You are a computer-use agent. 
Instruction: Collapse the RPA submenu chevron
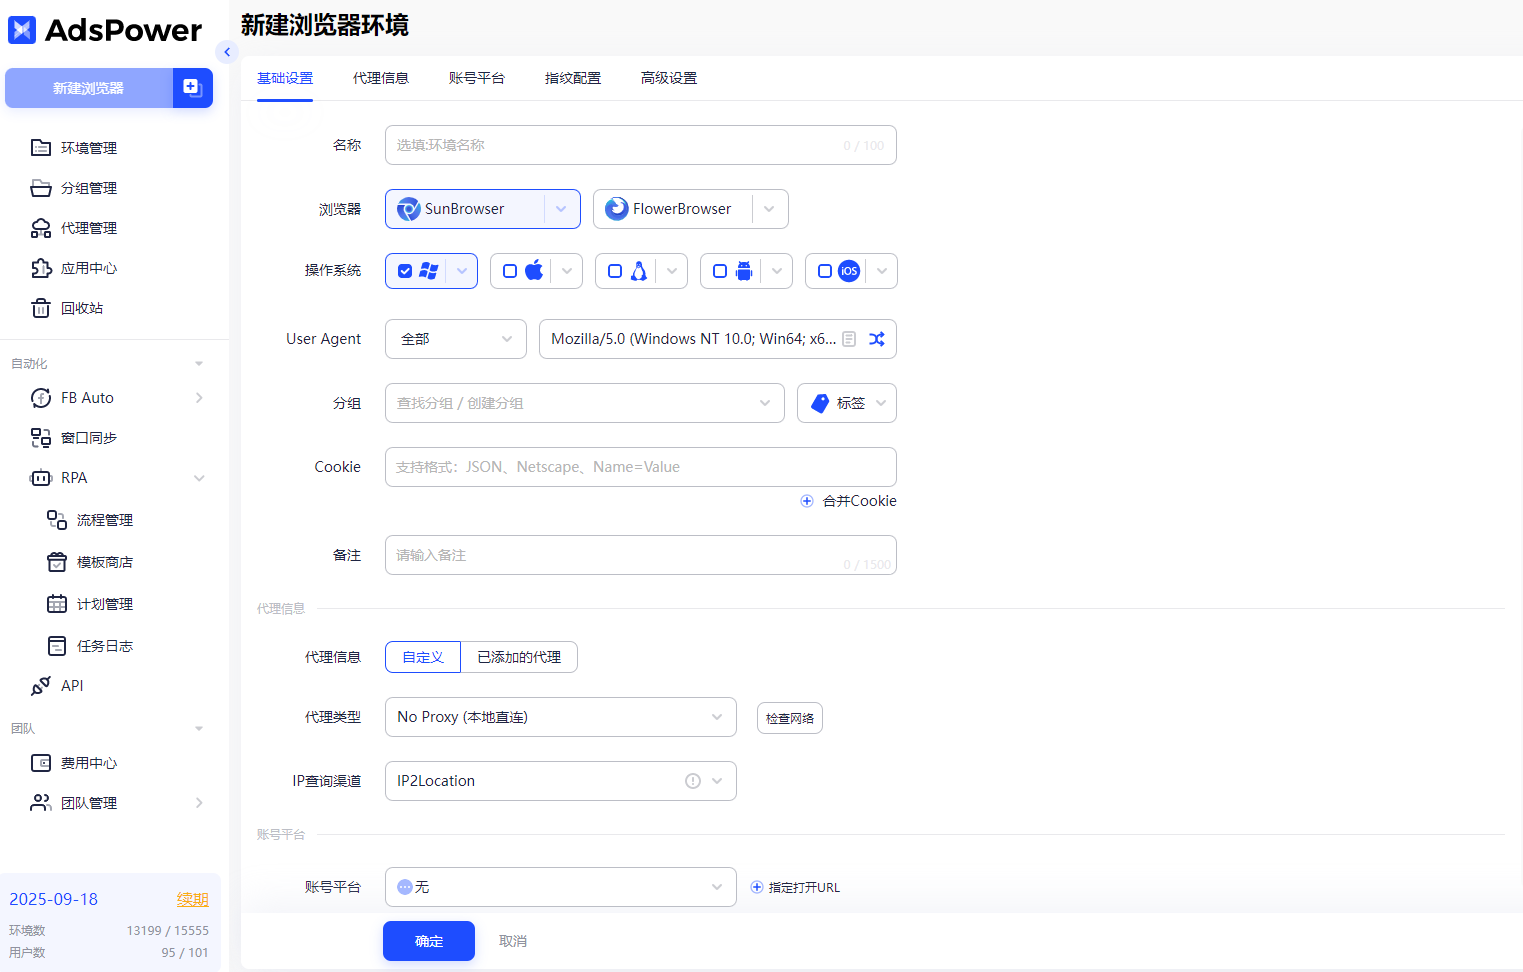point(199,478)
